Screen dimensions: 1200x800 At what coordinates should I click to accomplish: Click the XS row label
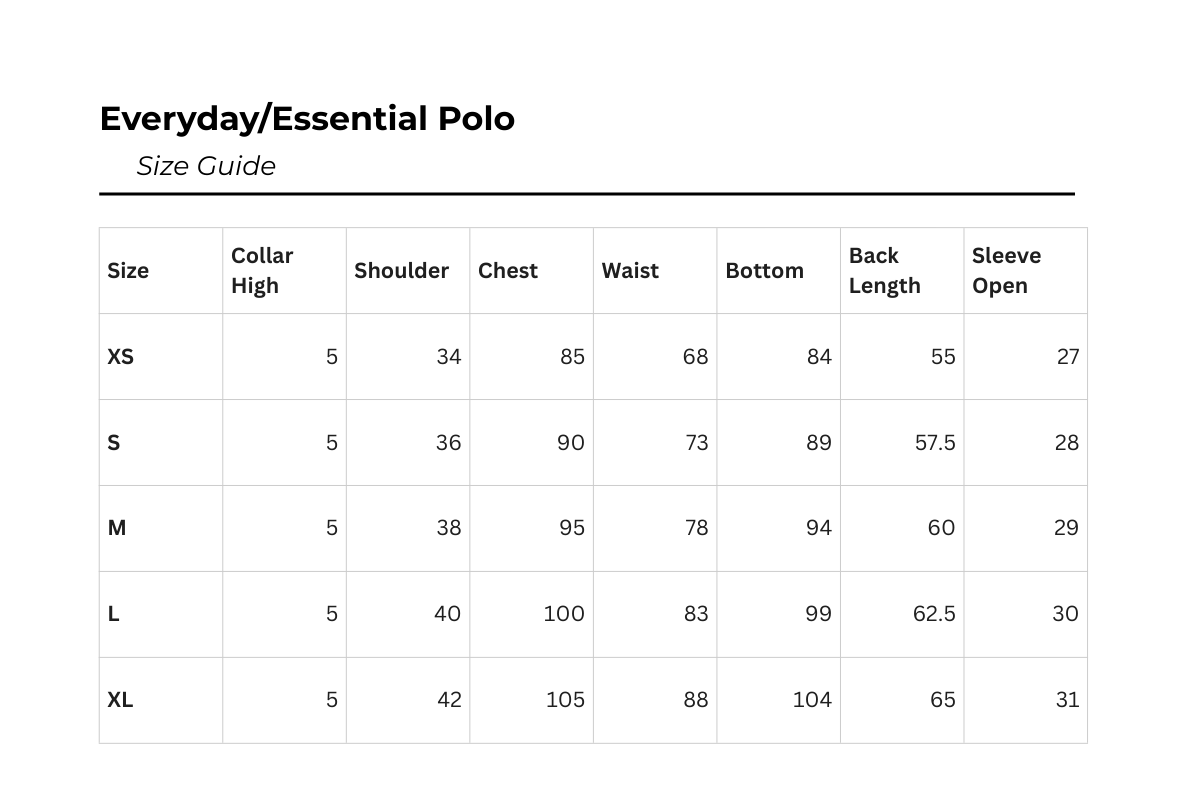coord(120,356)
